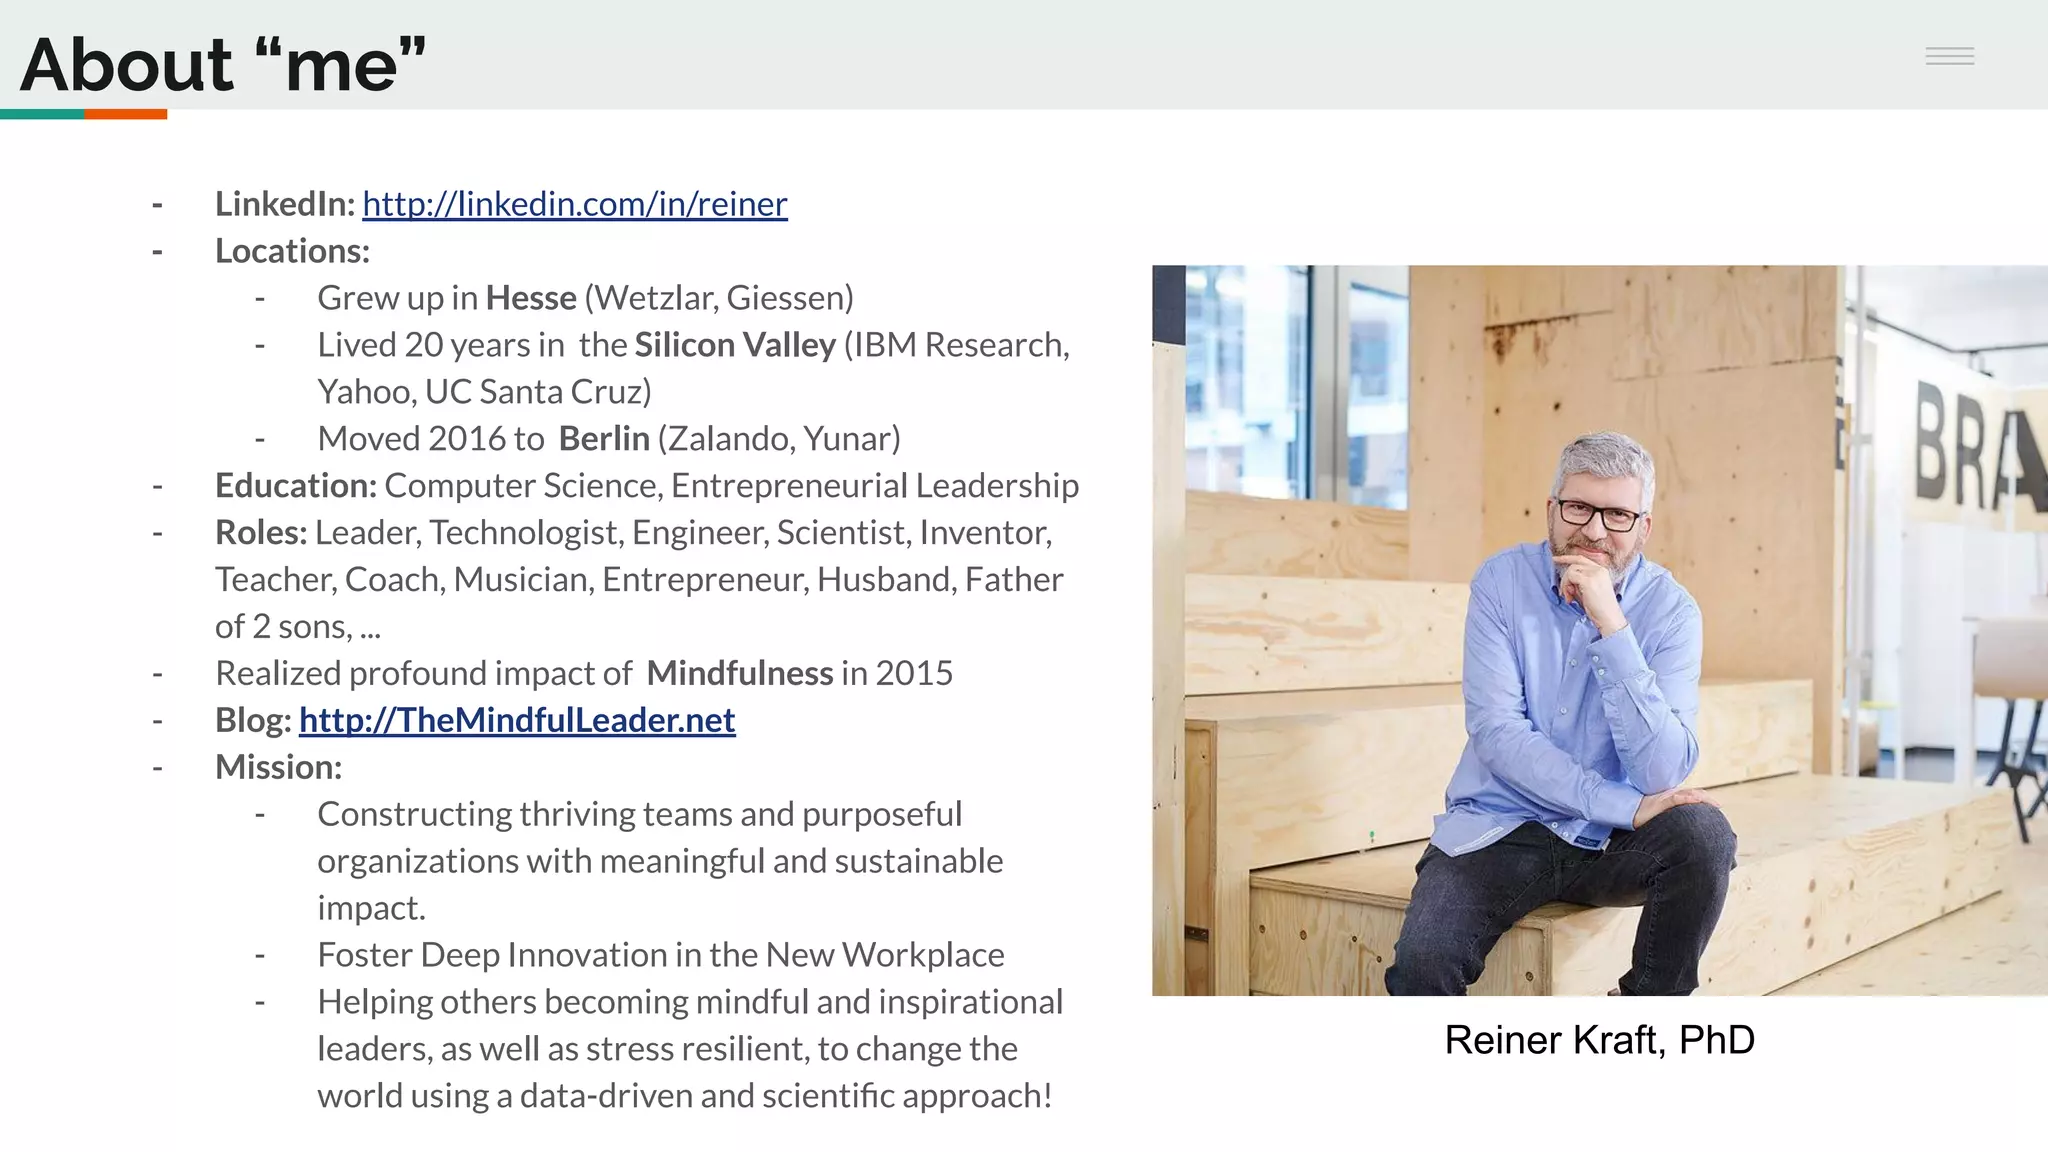Click the bold word 'Hesse'
This screenshot has height=1152, width=2048.
pyautogui.click(x=531, y=298)
